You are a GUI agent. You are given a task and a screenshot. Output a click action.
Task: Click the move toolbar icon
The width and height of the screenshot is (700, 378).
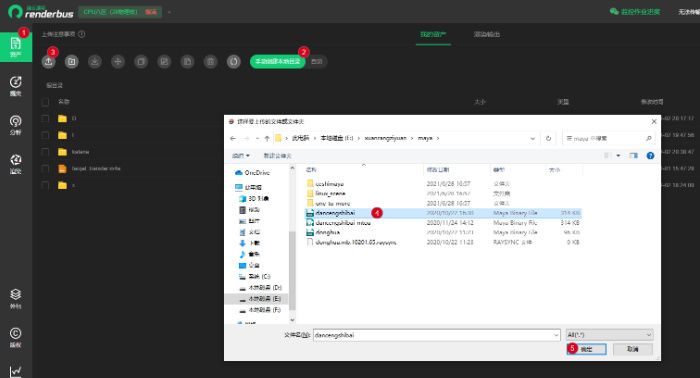pyautogui.click(x=118, y=62)
